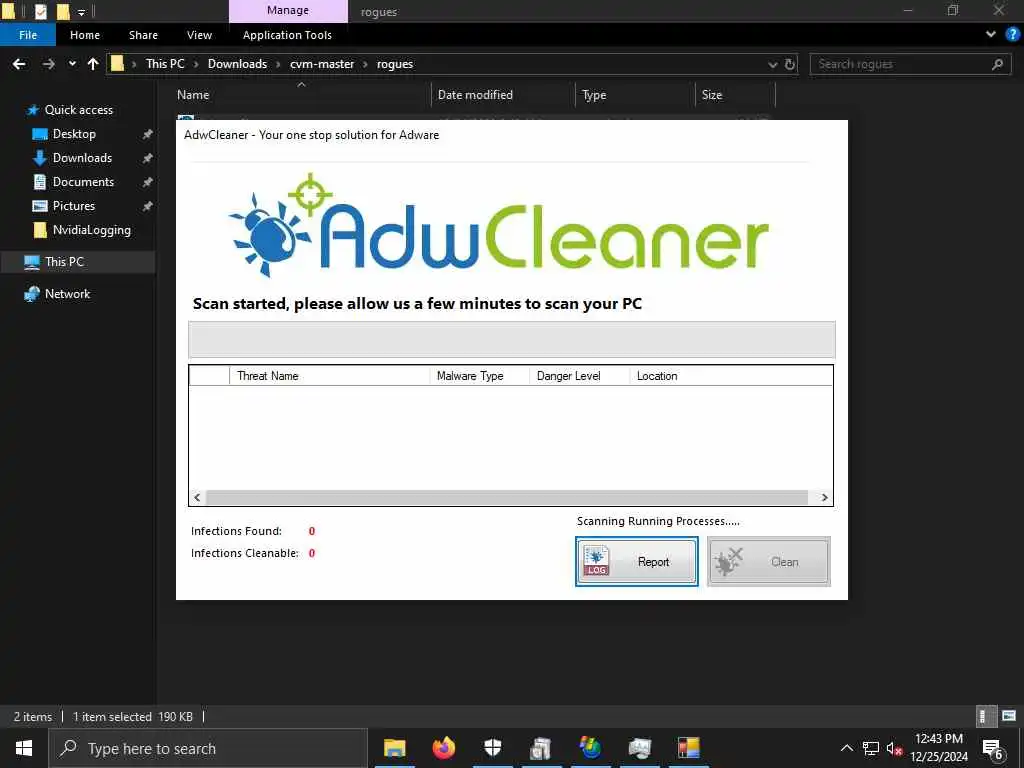Open Desktop in the navigation pane

point(74,134)
